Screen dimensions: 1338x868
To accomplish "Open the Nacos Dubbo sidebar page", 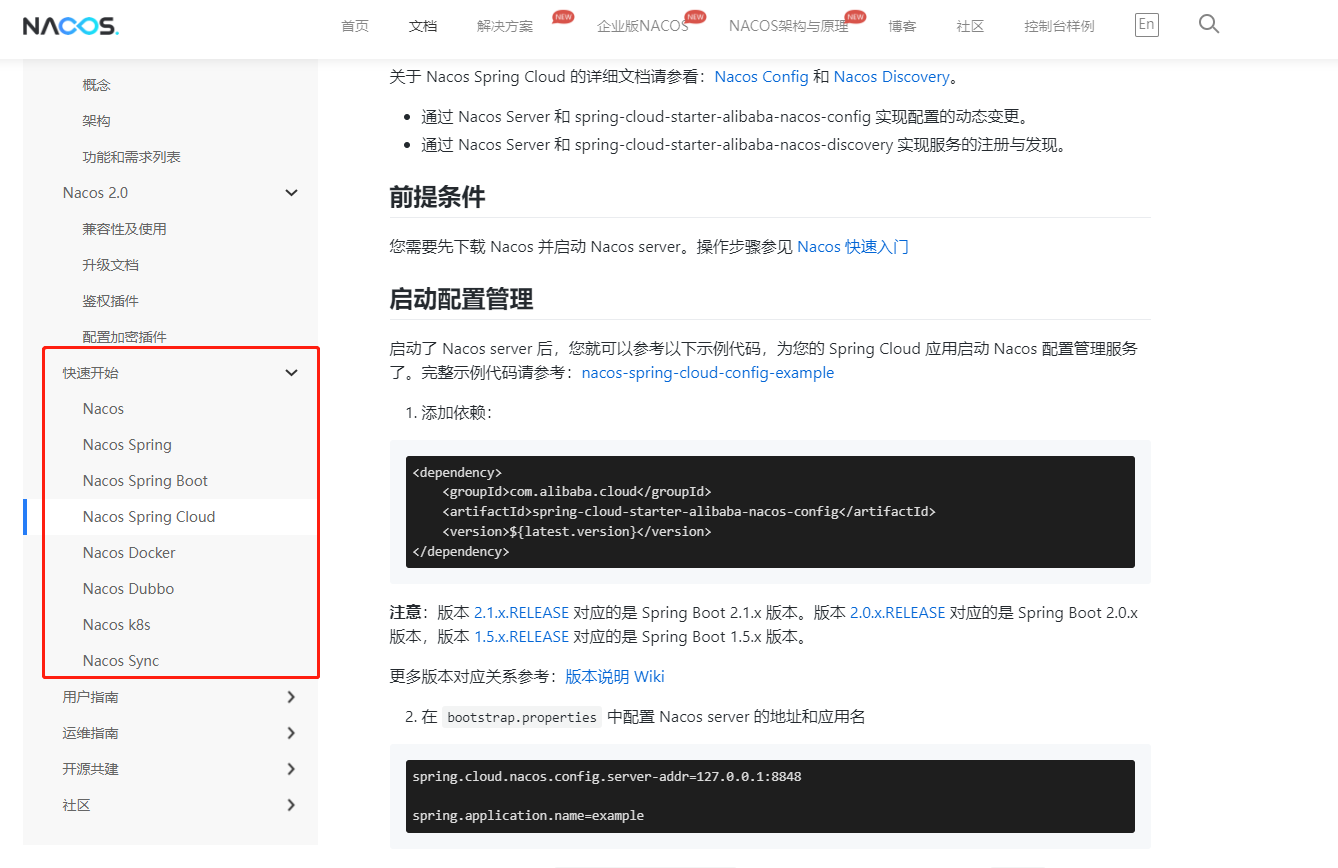I will pyautogui.click(x=129, y=589).
